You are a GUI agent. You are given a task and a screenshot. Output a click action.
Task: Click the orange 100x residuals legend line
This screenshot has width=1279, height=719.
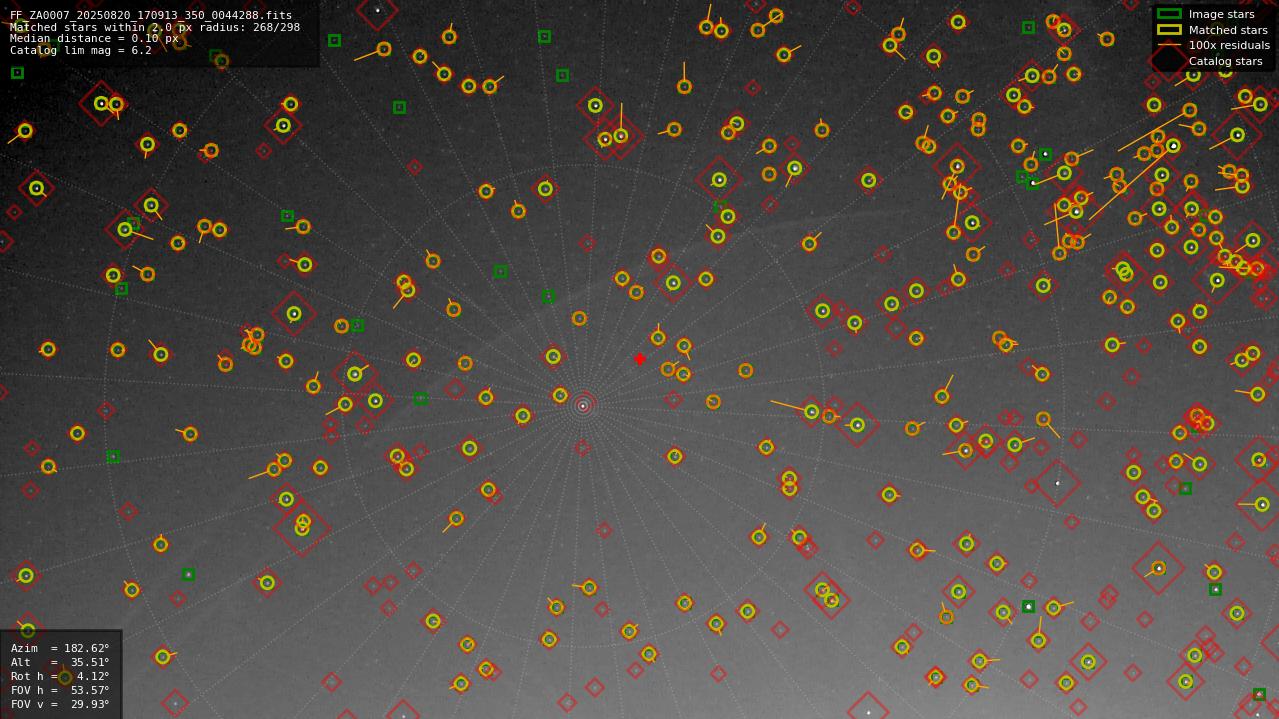pyautogui.click(x=1169, y=45)
